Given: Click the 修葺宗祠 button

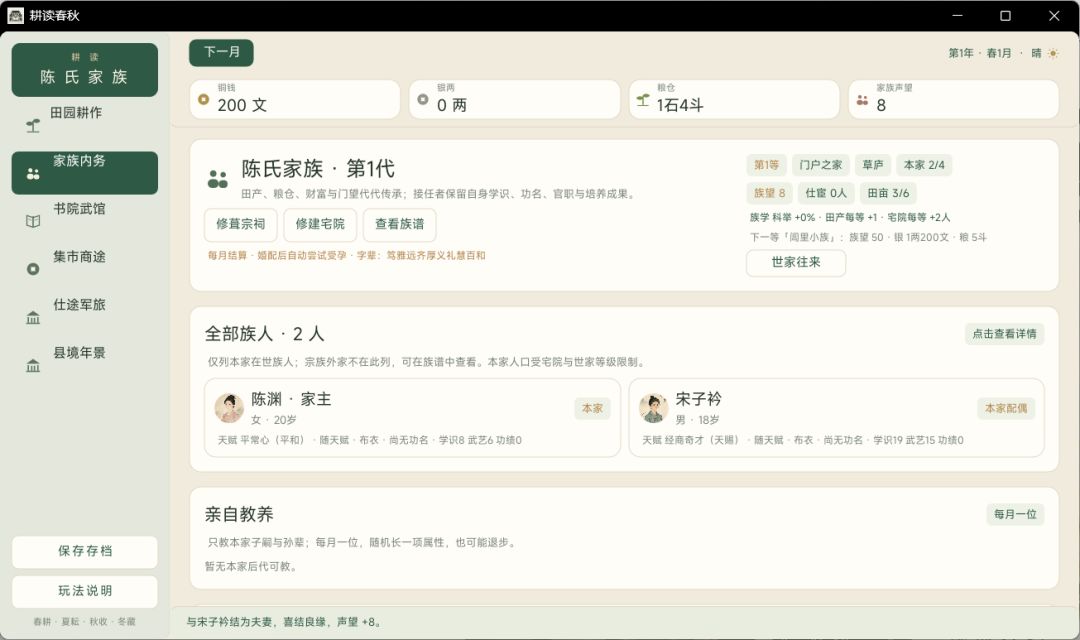Looking at the screenshot, I should 240,225.
